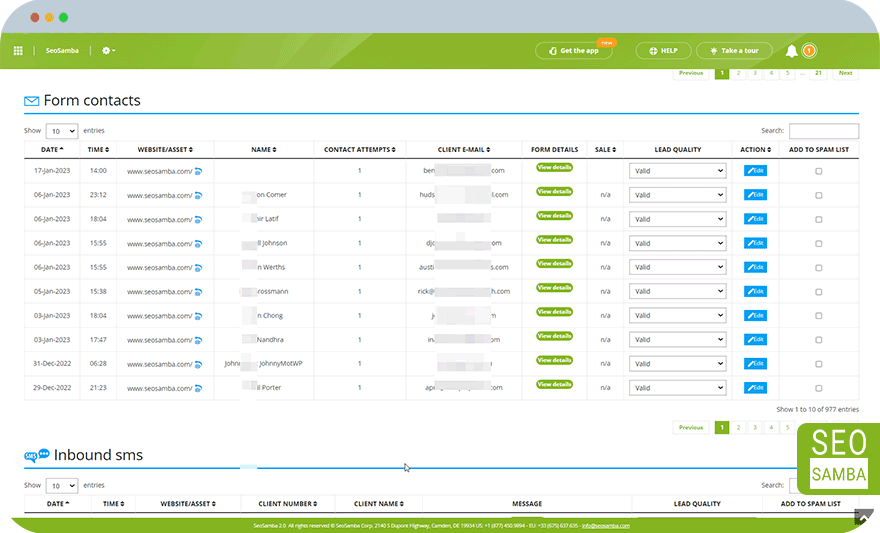Sort by CLIENT E-MAIL column
The image size is (880, 533).
coord(464,150)
